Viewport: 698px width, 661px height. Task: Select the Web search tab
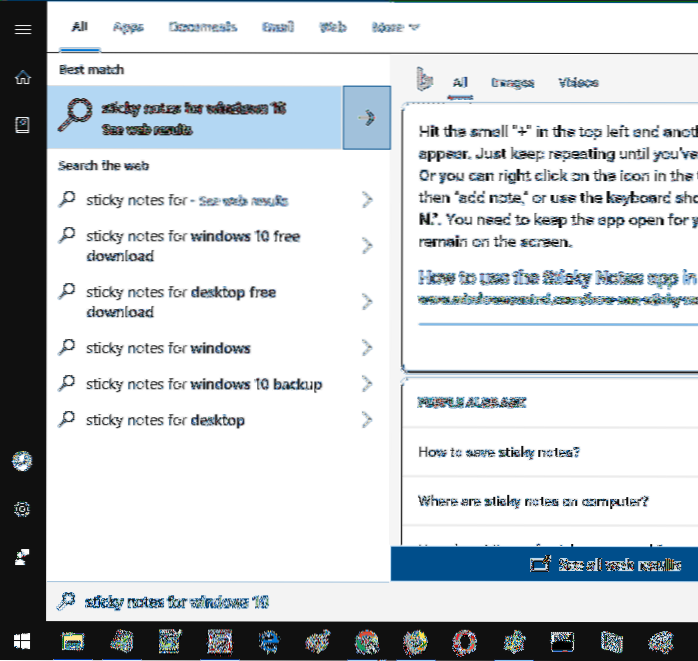(x=332, y=28)
